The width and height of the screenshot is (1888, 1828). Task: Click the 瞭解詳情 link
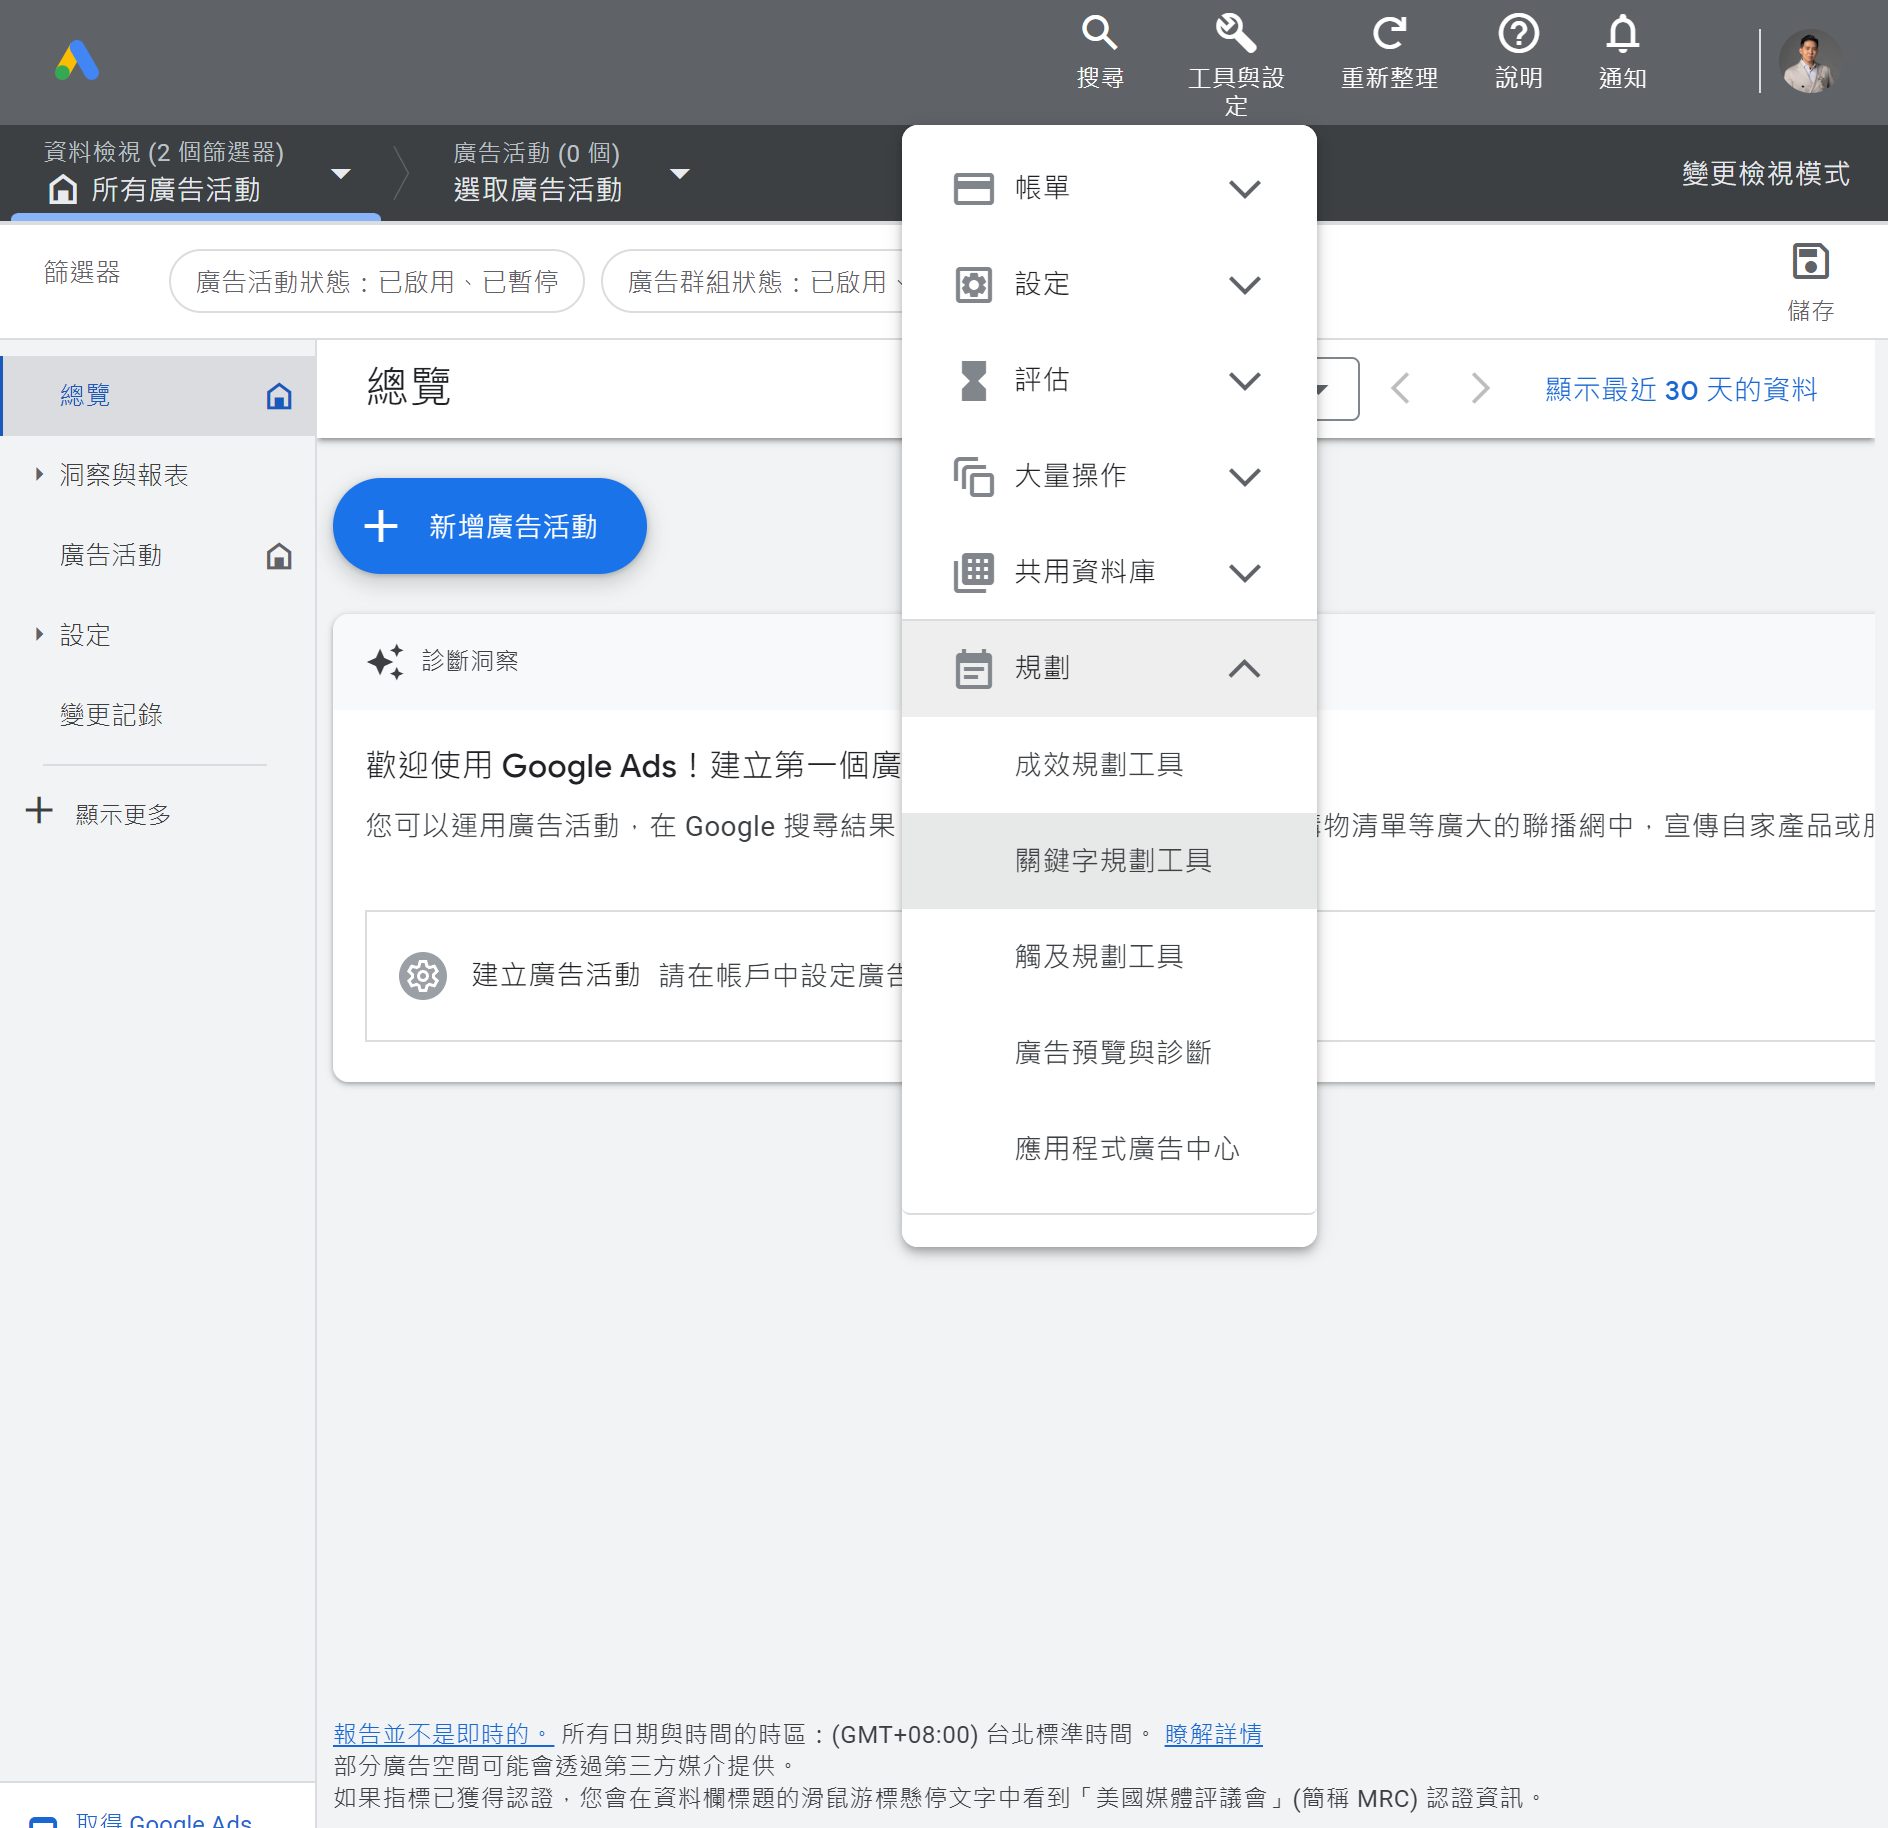pos(1213,1734)
